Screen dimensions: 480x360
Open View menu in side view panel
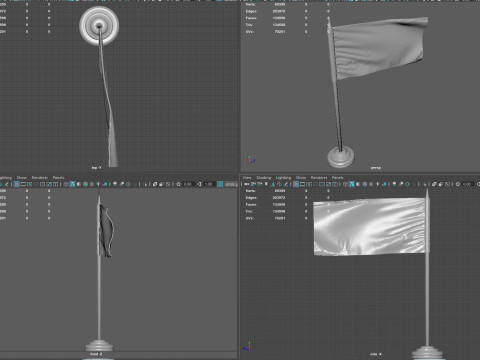tap(247, 177)
